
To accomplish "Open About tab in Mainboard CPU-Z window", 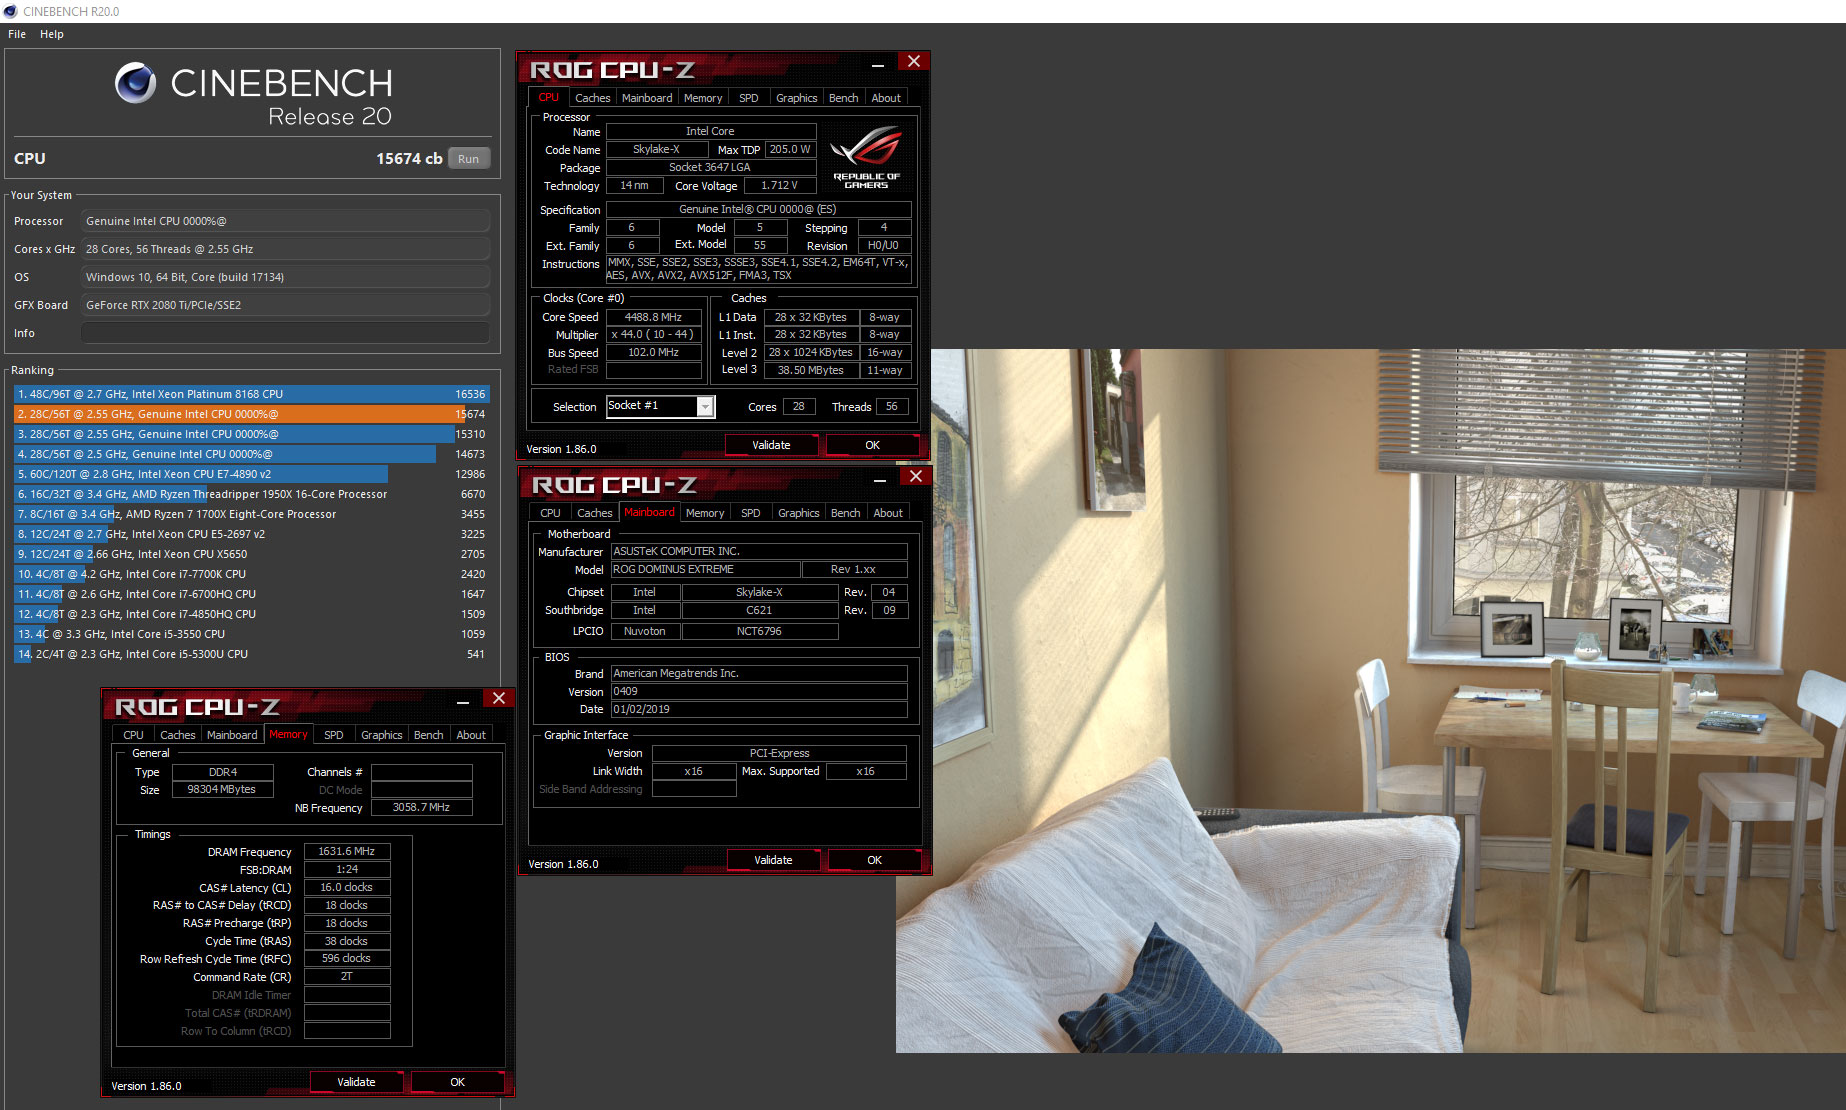I will coord(888,513).
